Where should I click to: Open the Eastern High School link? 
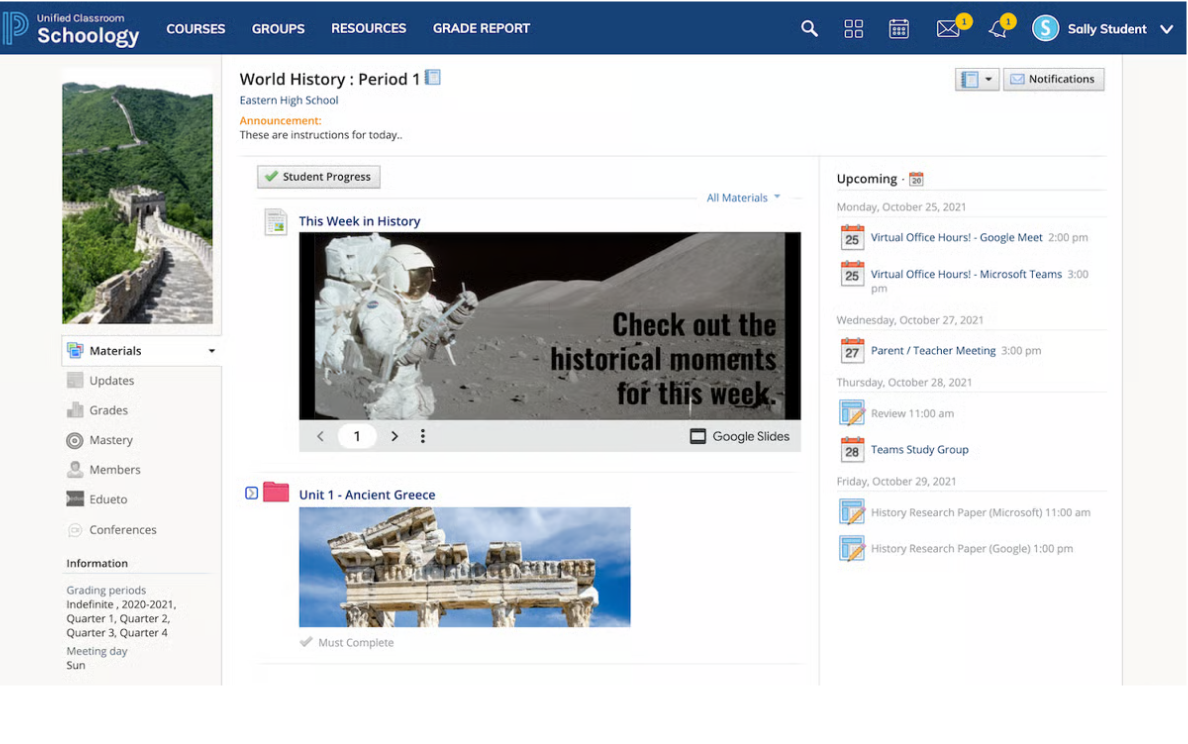[x=289, y=100]
